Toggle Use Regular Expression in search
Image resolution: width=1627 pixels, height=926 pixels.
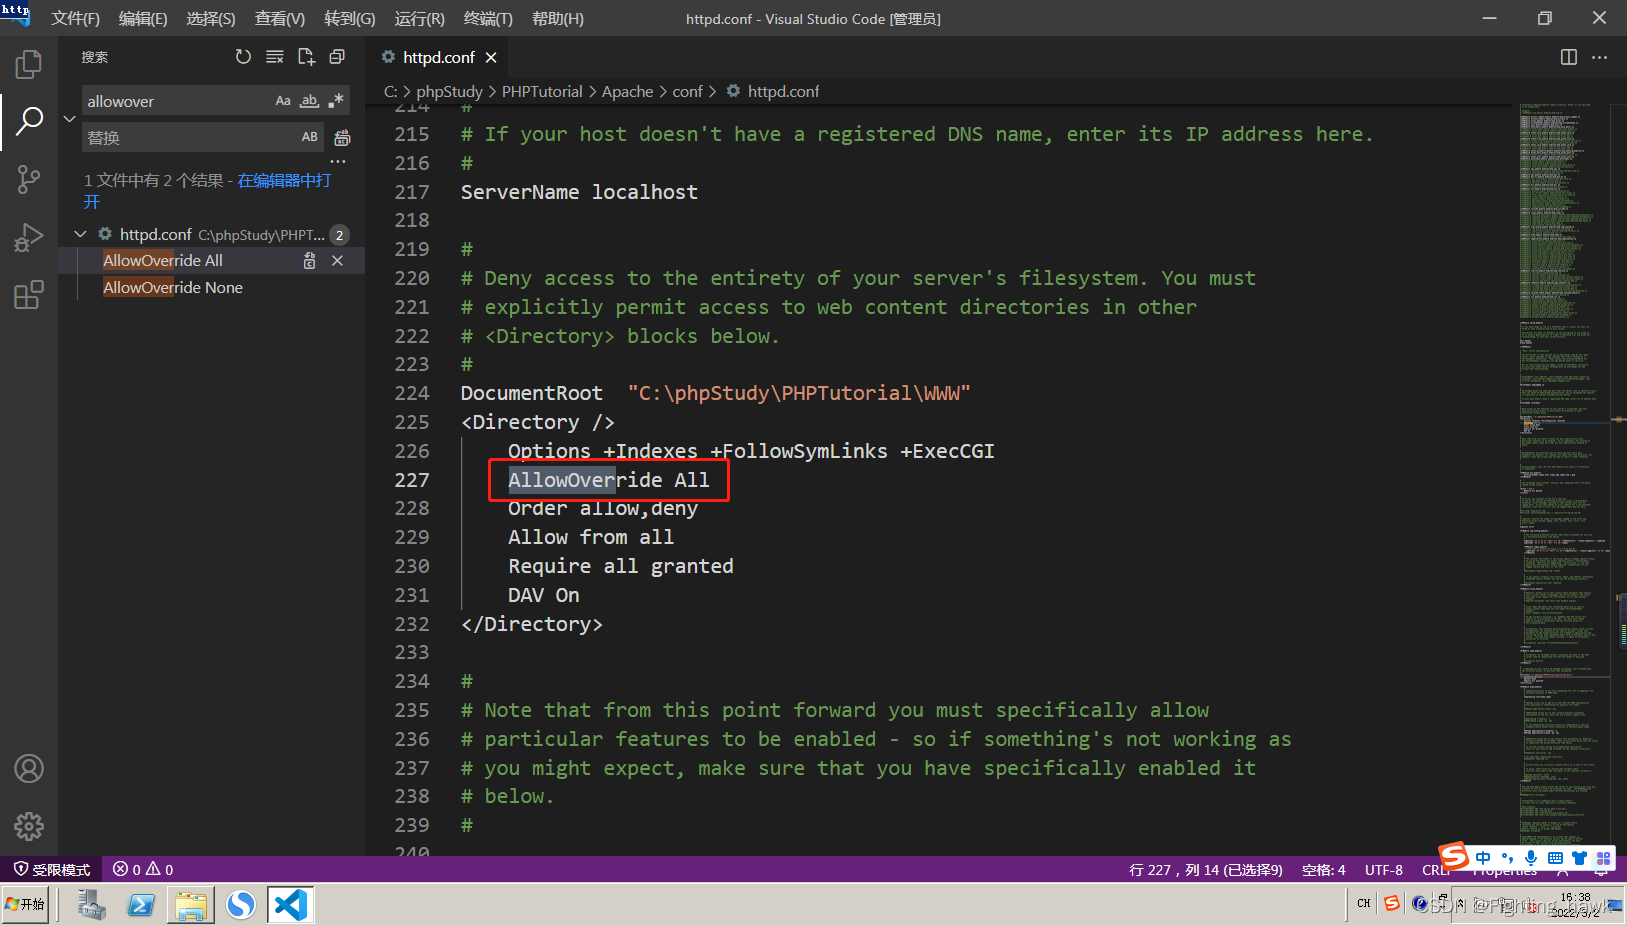[x=336, y=101]
